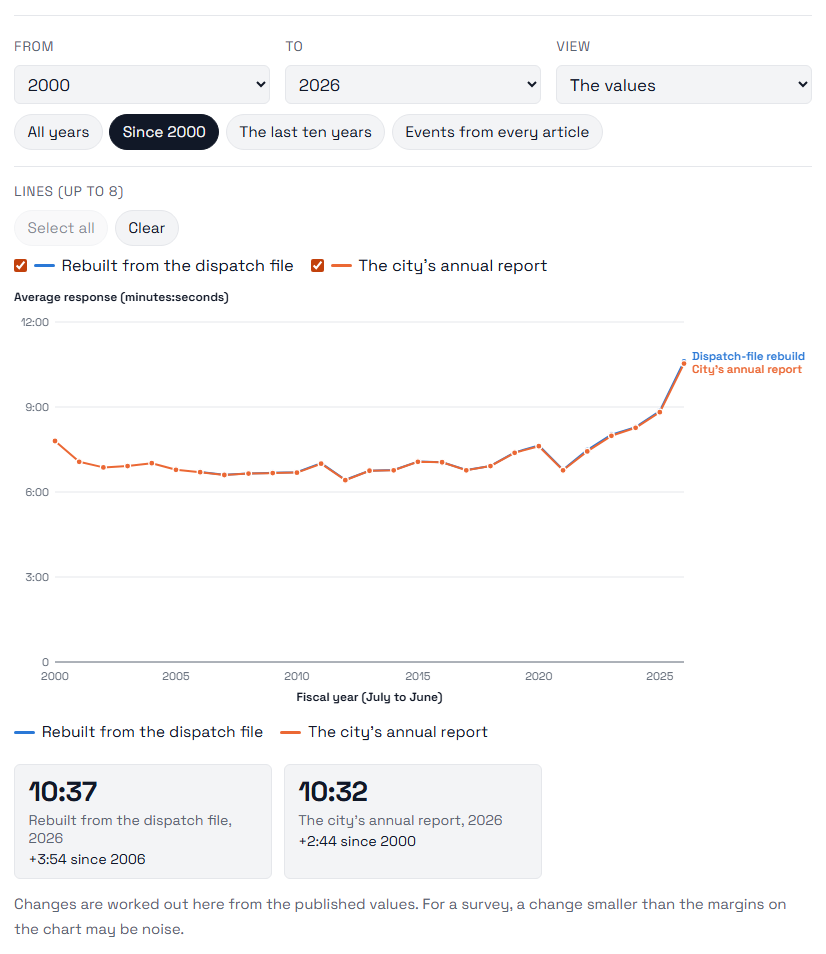Select the All years preset
Viewport: 826px width, 954px height.
58,132
